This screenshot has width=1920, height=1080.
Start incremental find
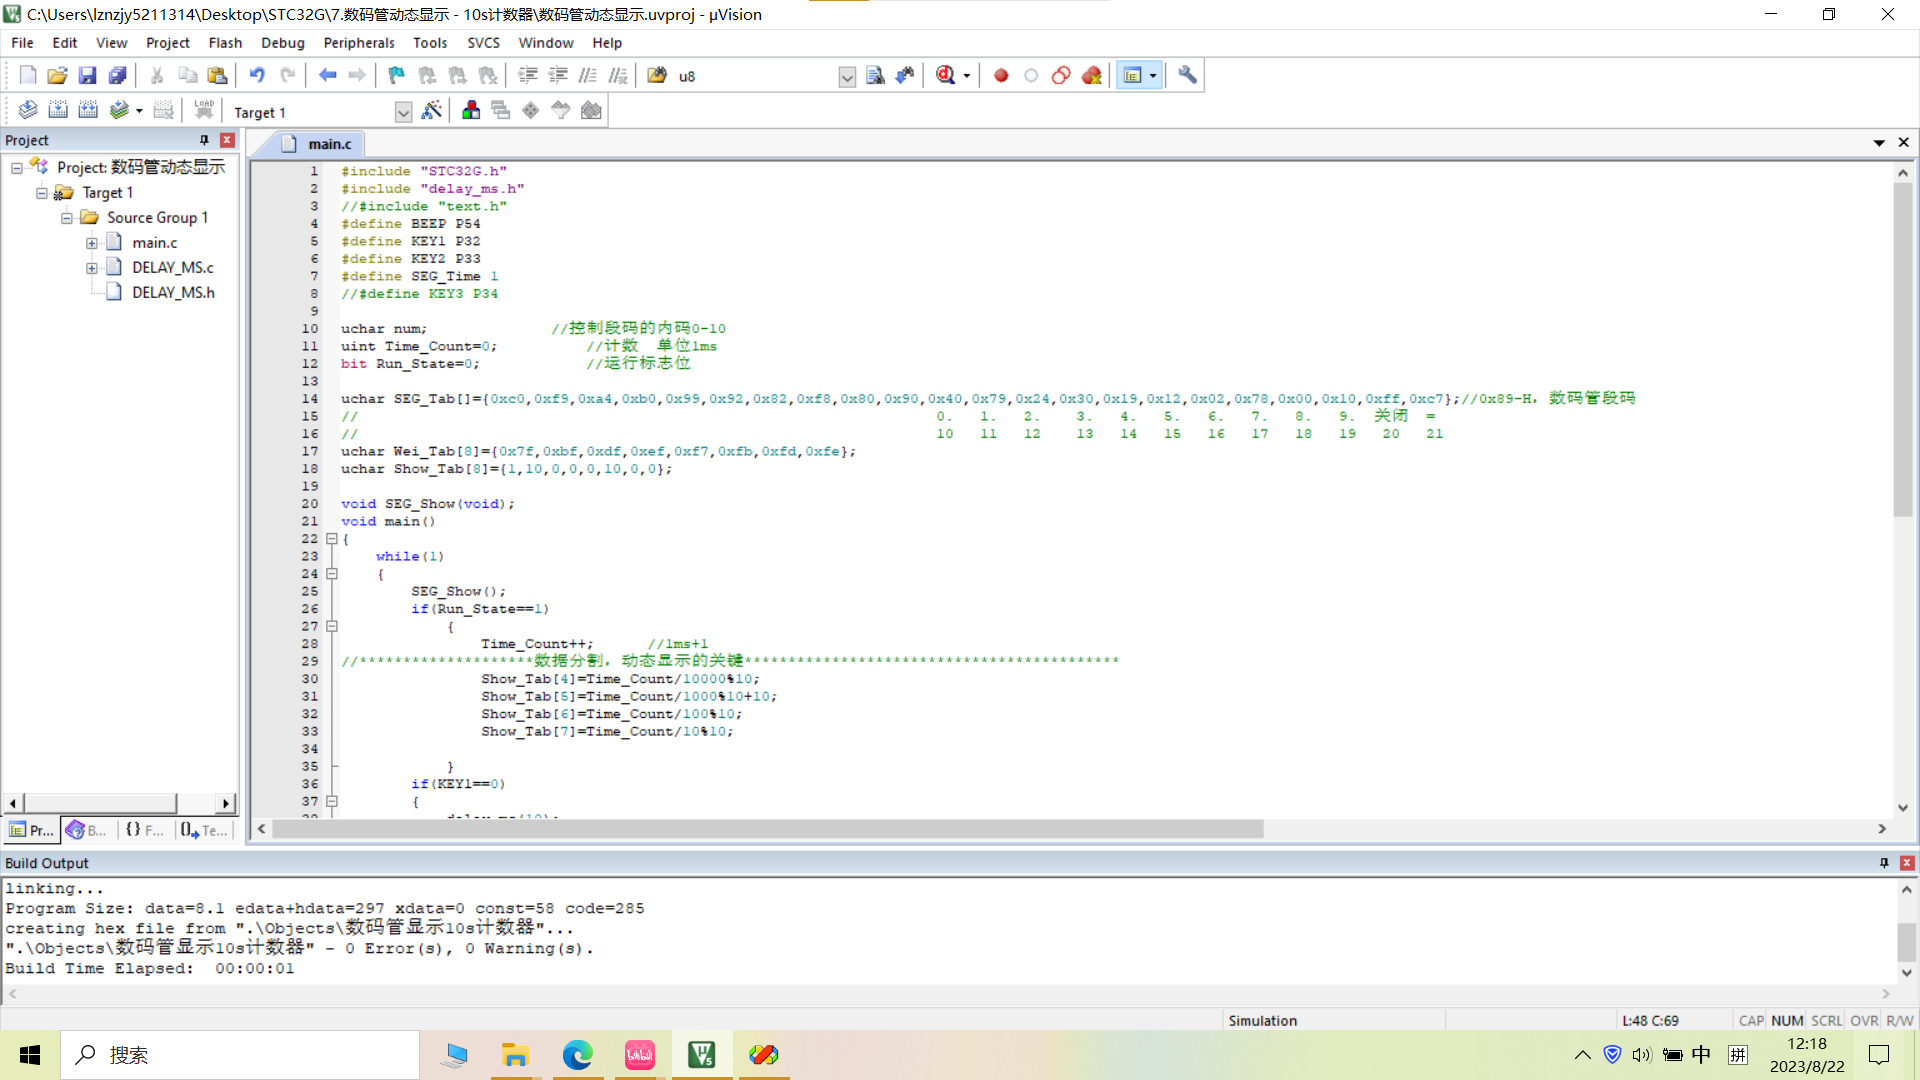click(x=905, y=75)
